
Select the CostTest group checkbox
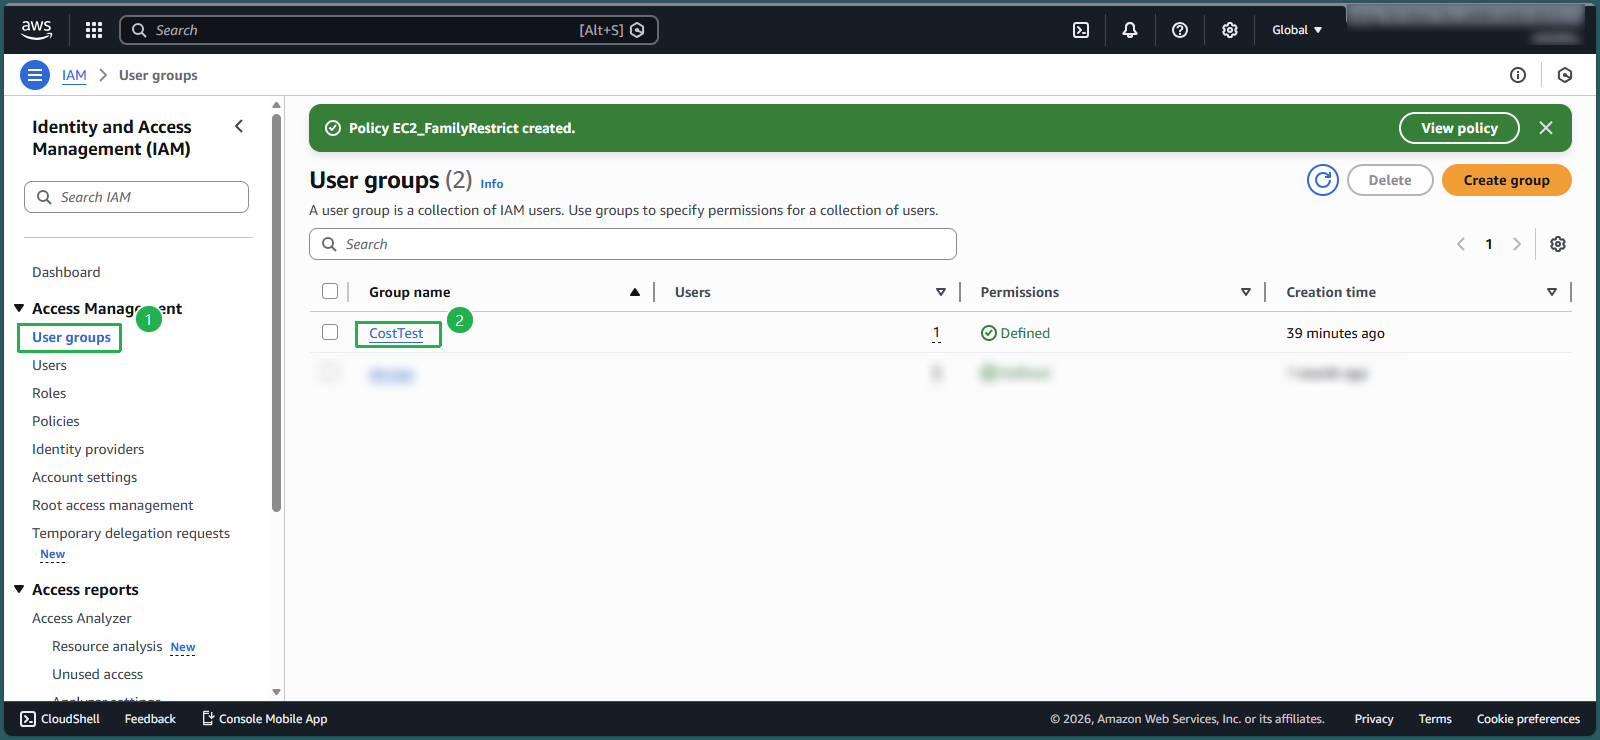(x=330, y=332)
